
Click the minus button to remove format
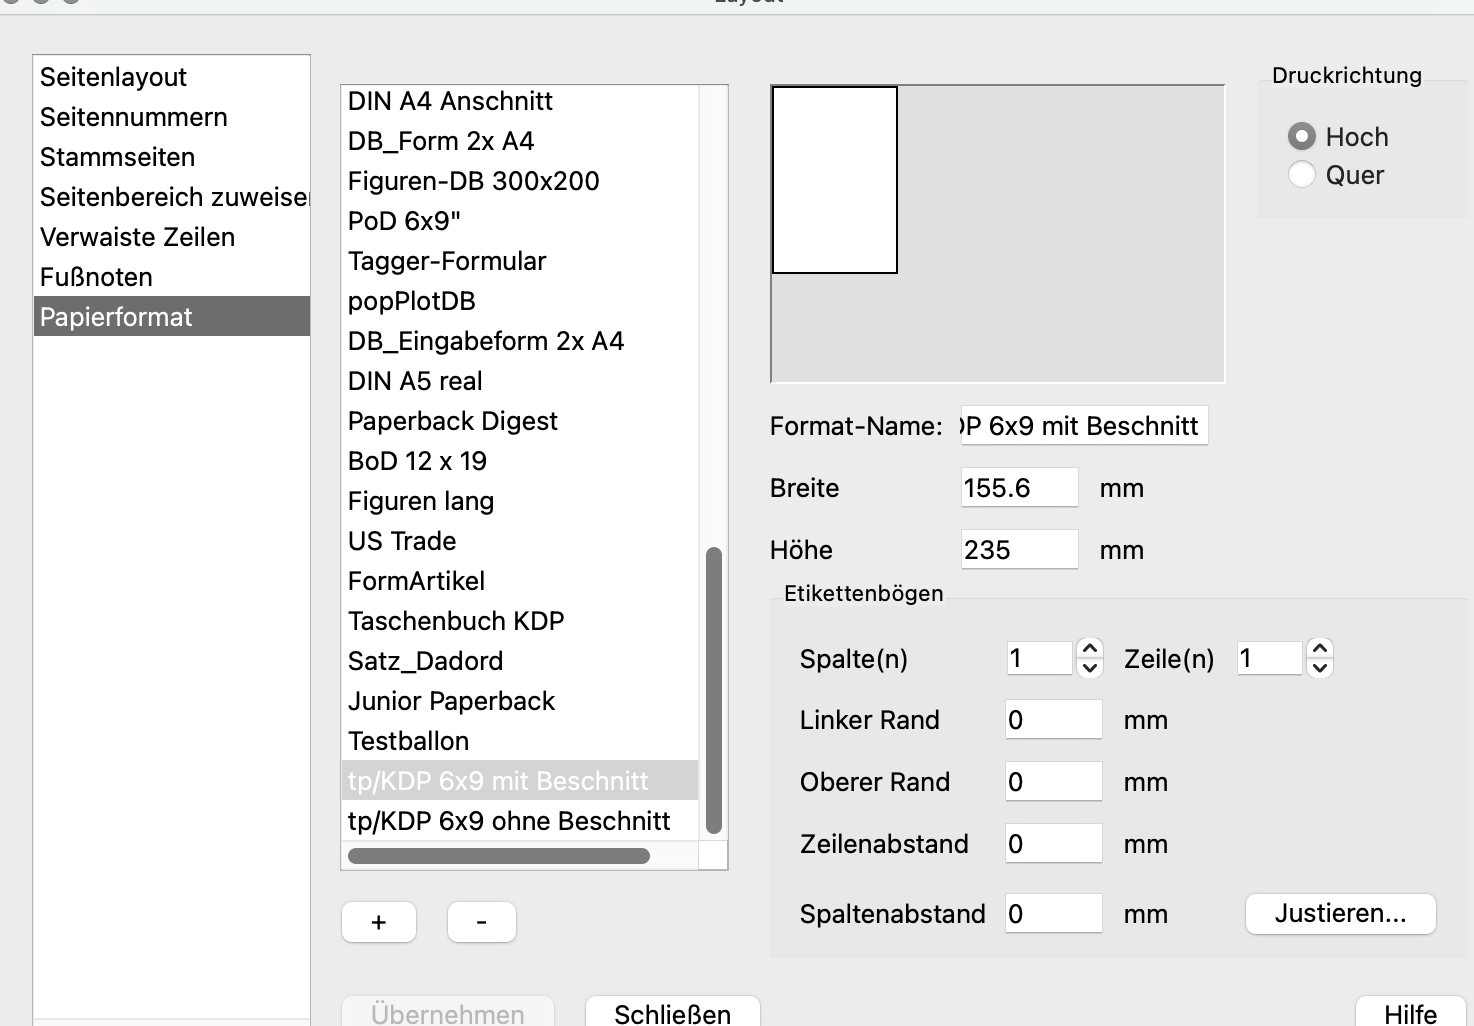click(482, 922)
